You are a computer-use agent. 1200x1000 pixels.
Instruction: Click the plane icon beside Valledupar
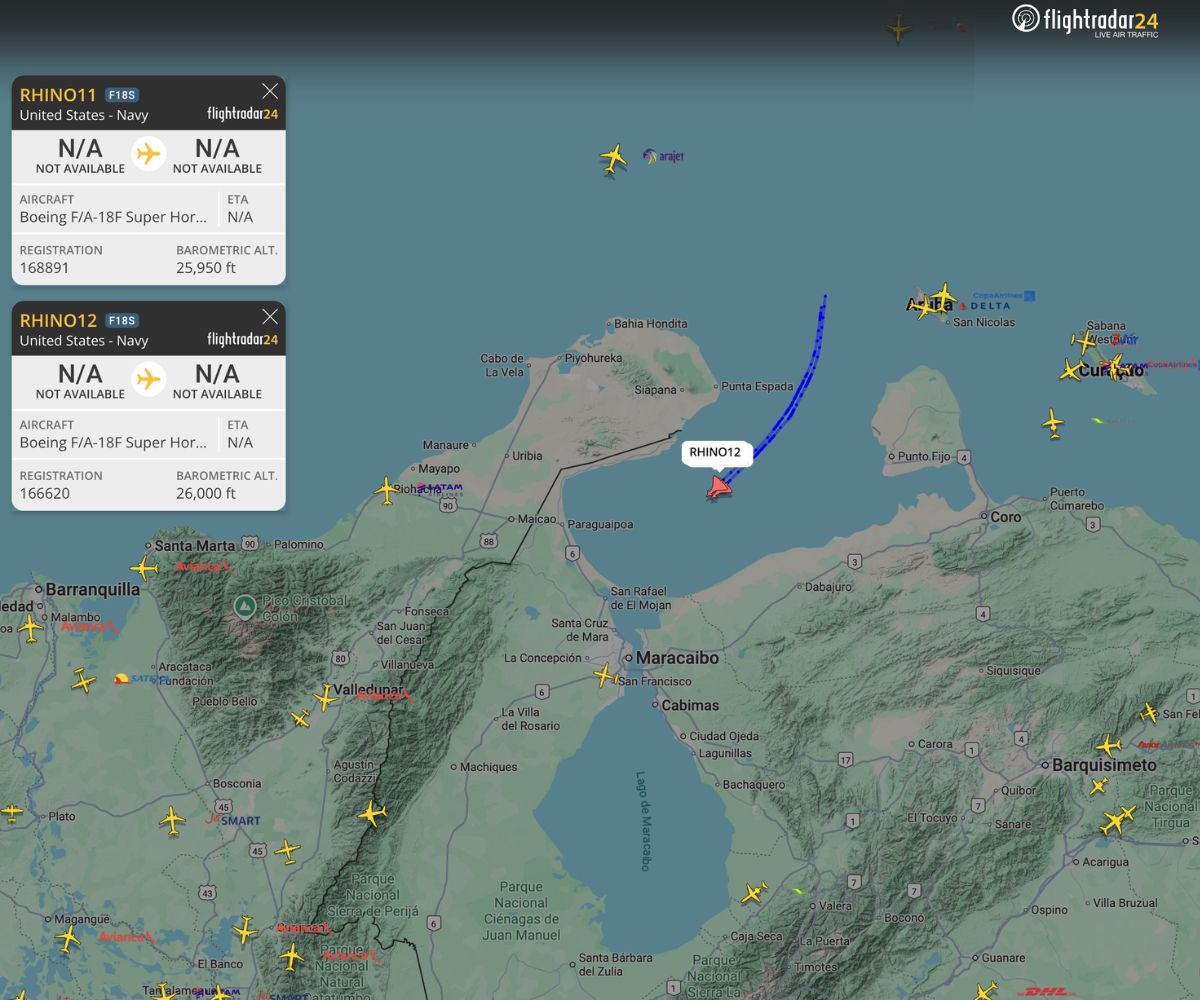tap(326, 696)
